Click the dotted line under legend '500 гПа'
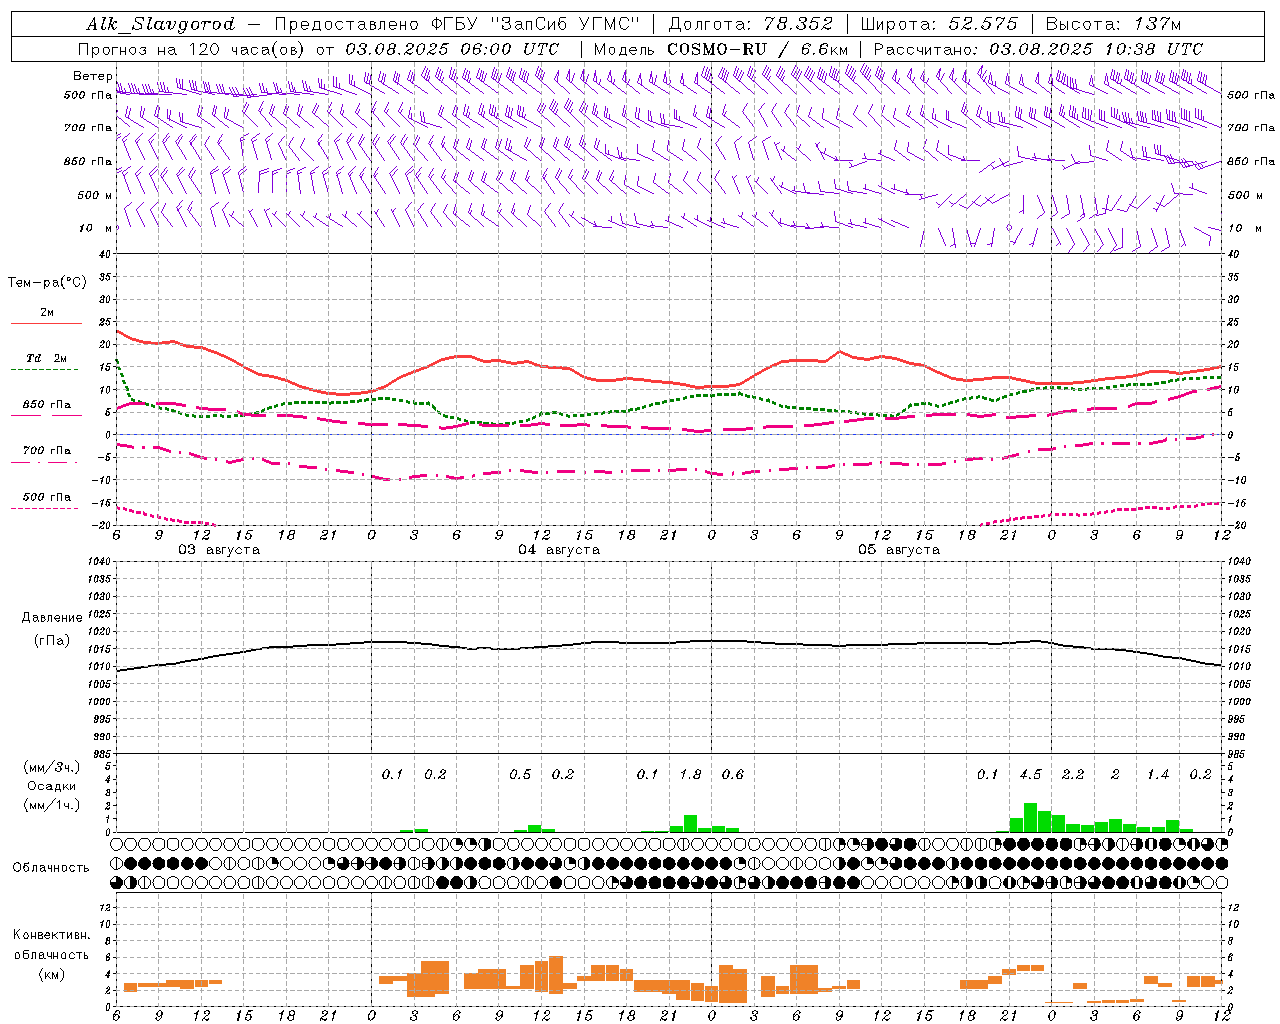1280x1024 pixels. click(46, 509)
